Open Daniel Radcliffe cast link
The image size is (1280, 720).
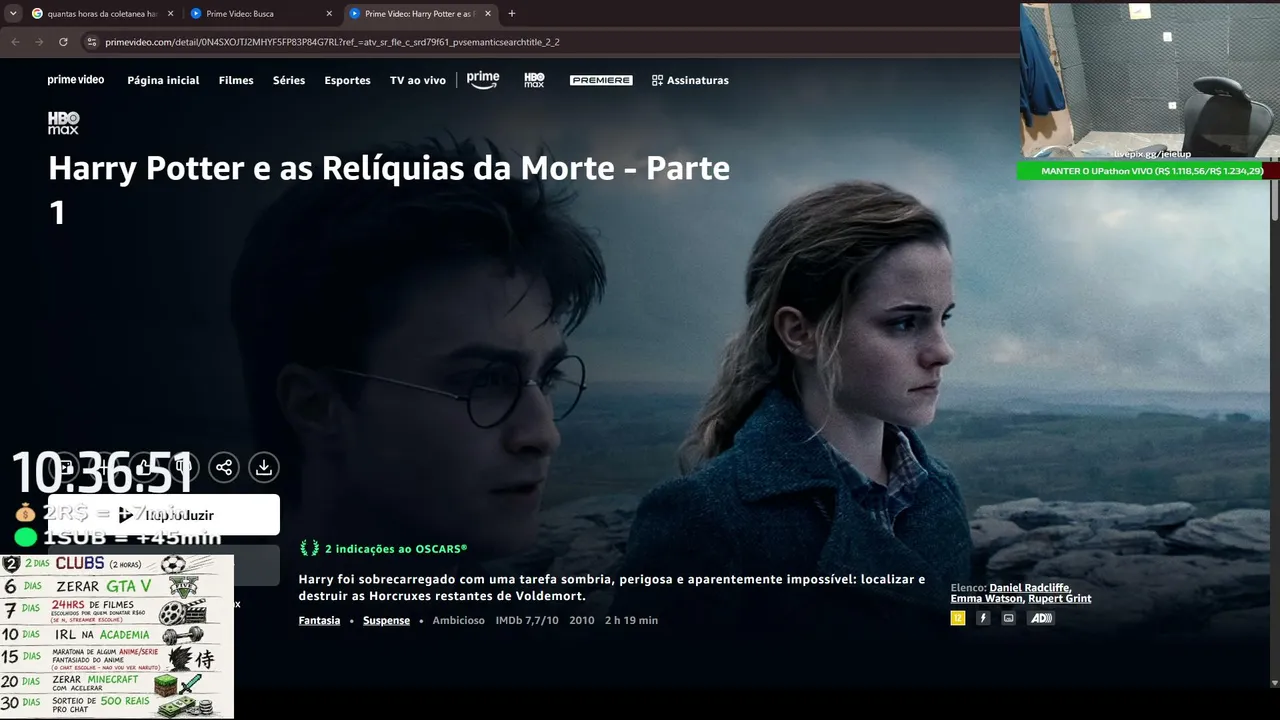click(x=1030, y=588)
